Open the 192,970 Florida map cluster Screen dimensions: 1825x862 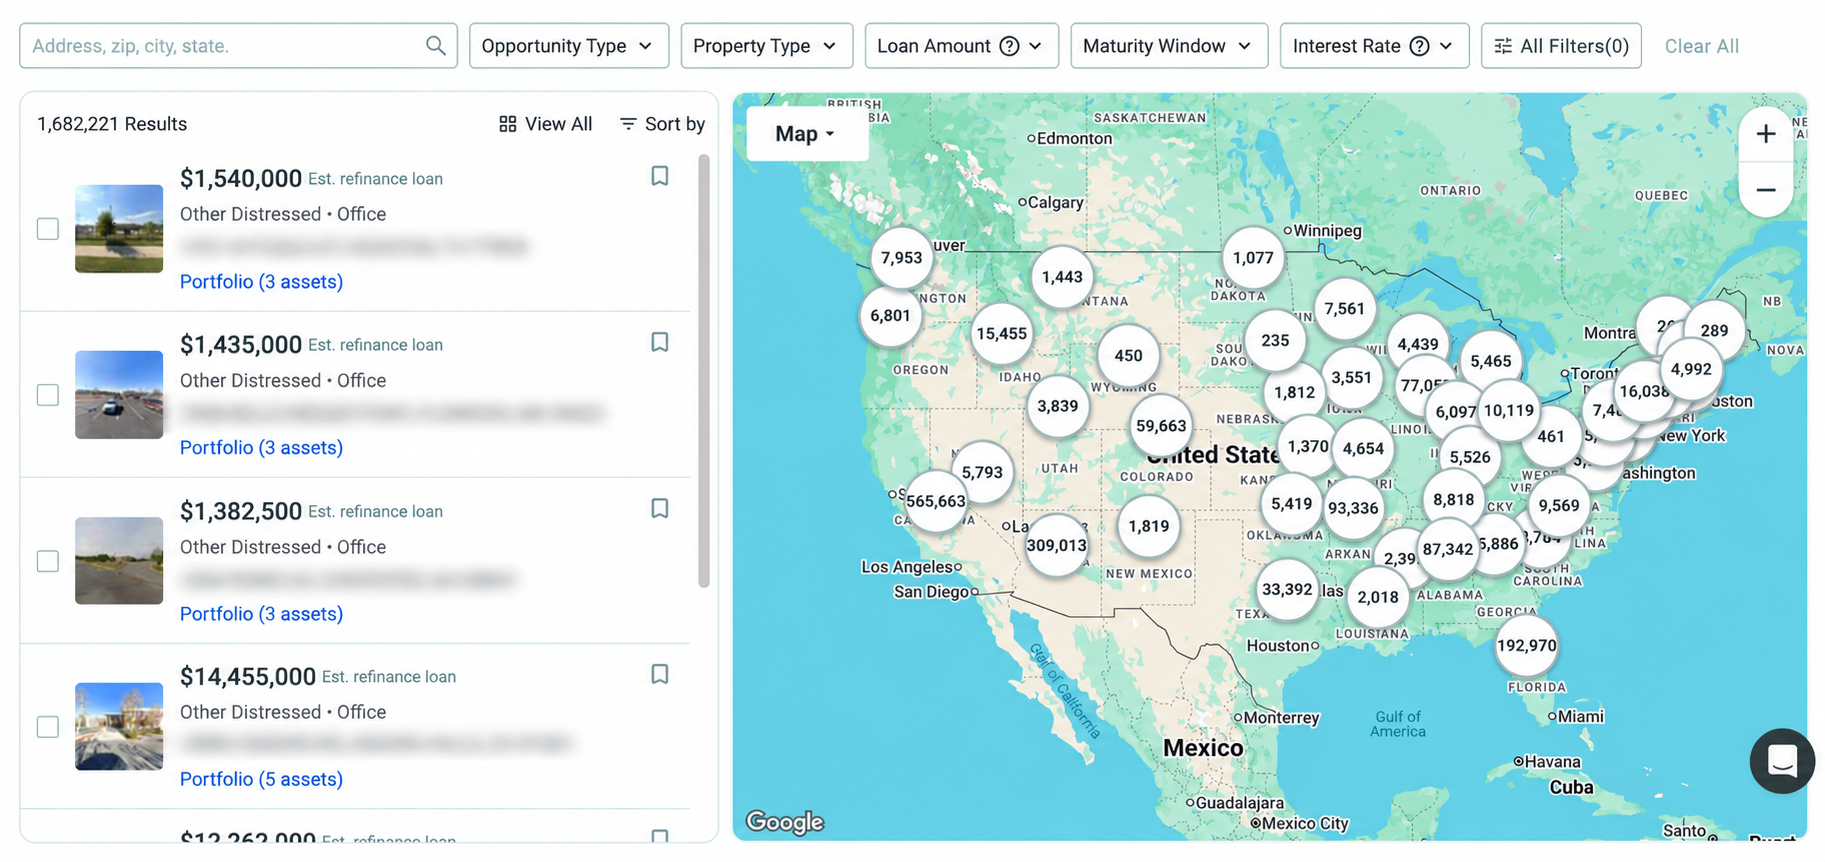[1526, 645]
